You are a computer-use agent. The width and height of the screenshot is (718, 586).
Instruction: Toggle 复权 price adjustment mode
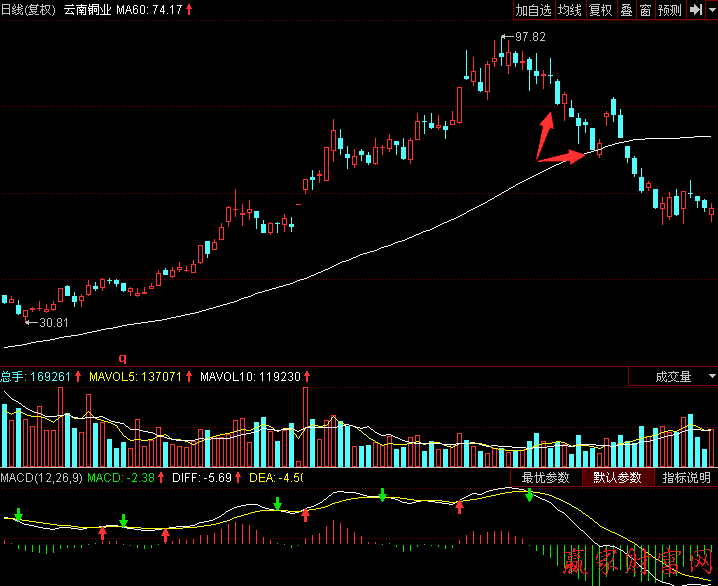click(x=600, y=10)
